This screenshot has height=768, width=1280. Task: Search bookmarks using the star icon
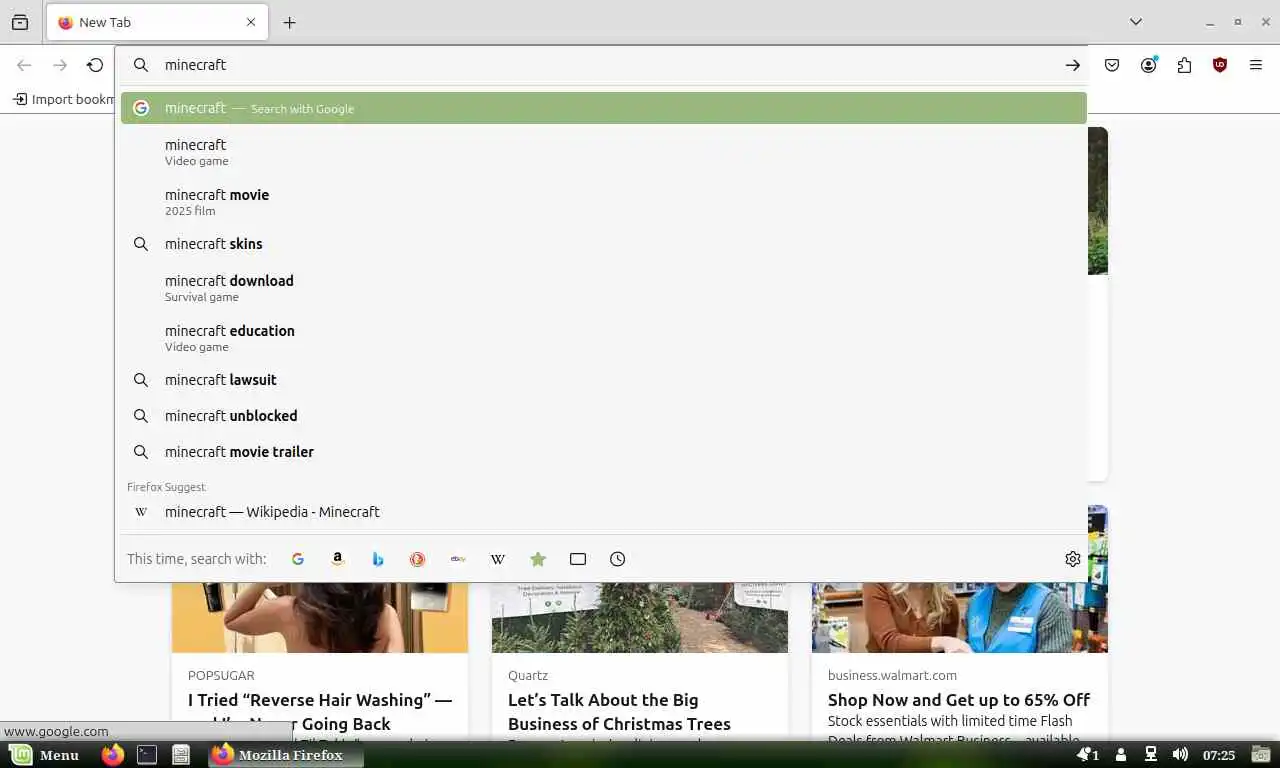(x=538, y=559)
